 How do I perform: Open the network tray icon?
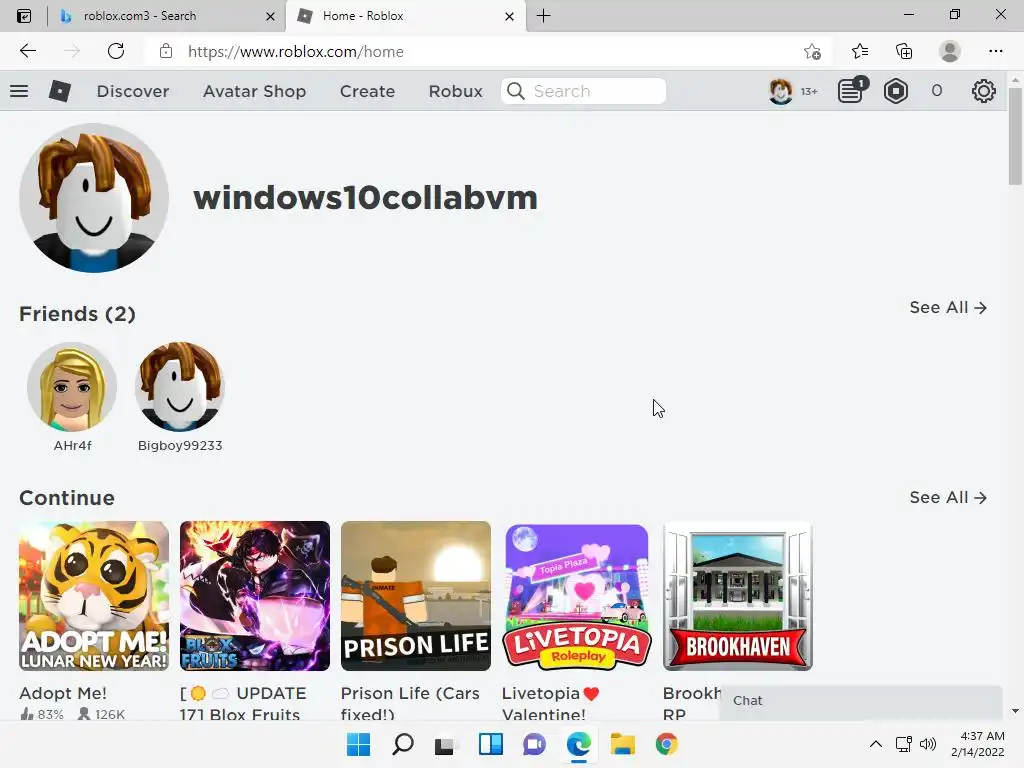point(904,744)
